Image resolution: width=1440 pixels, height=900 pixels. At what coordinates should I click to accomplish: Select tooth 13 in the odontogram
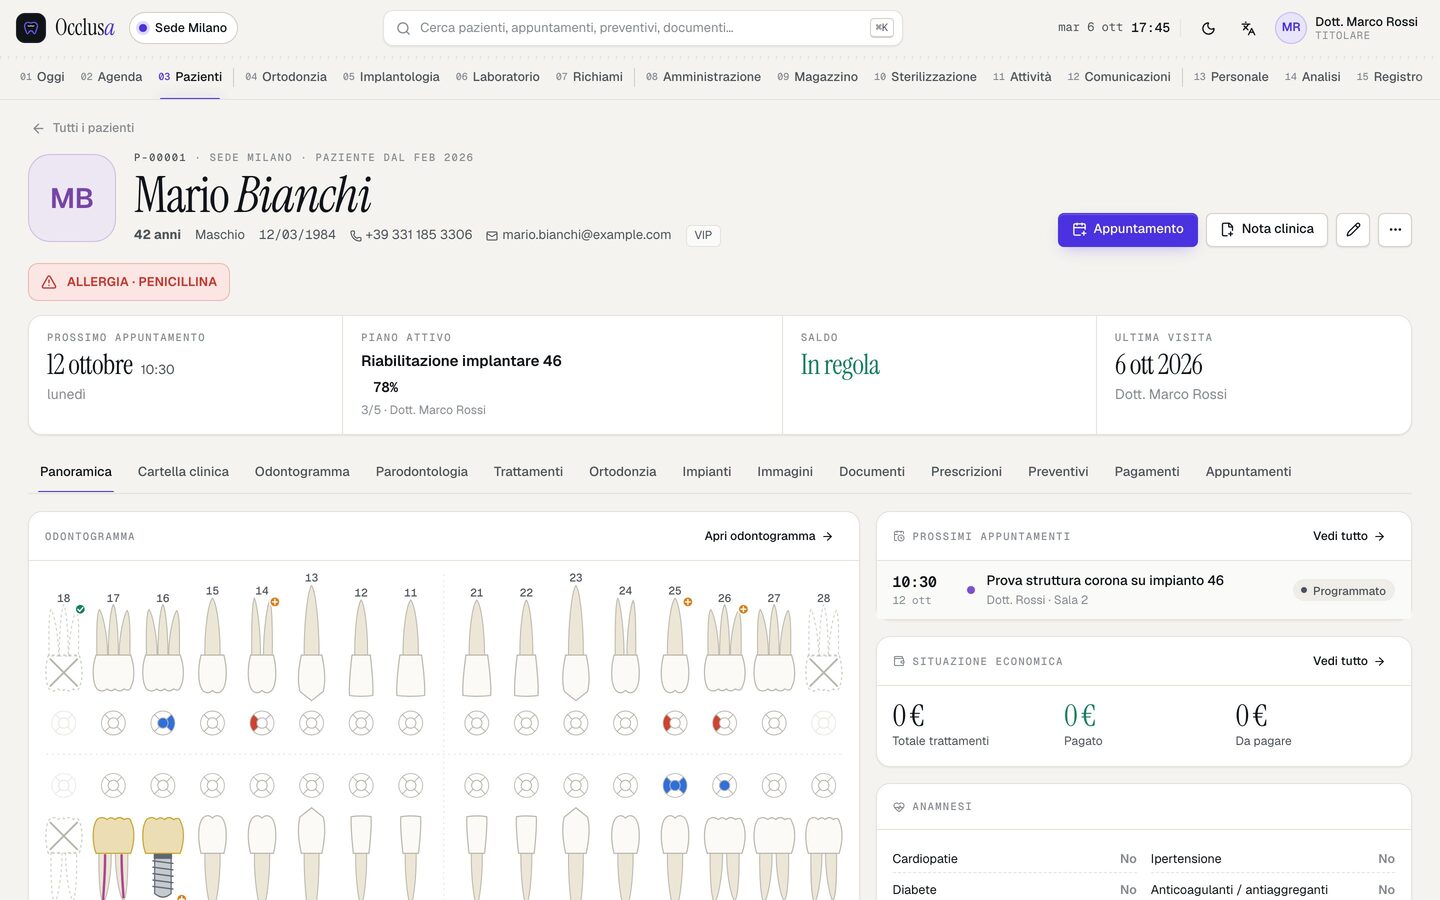point(311,642)
